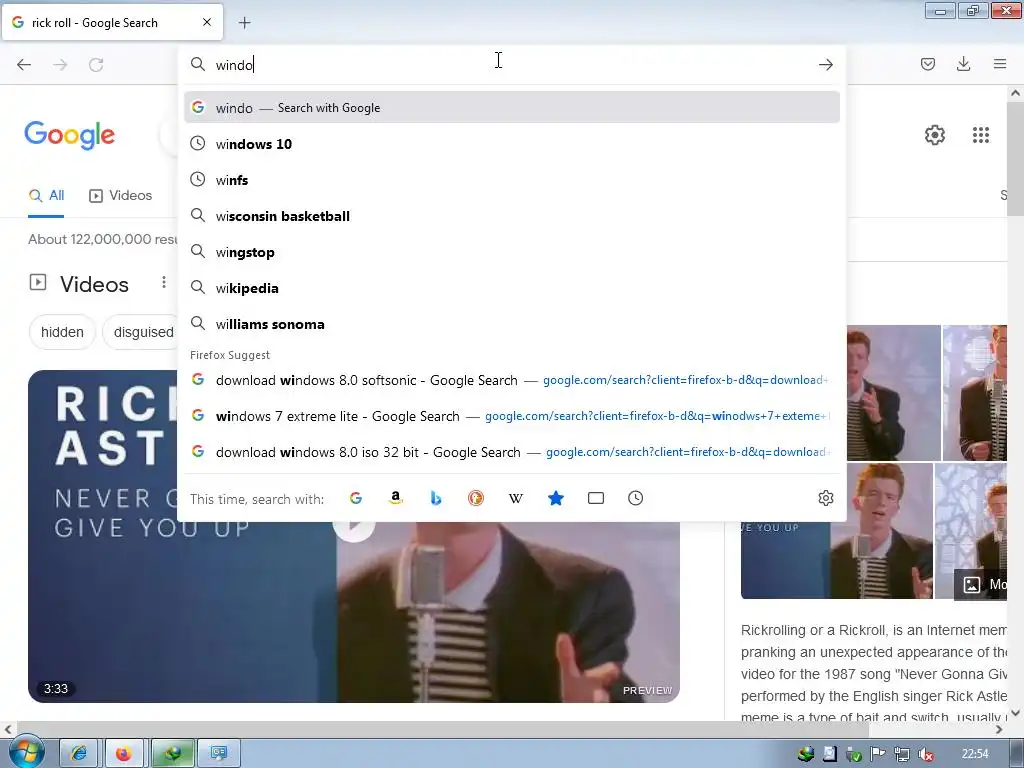Open the Save to Pocket icon

pos(927,64)
